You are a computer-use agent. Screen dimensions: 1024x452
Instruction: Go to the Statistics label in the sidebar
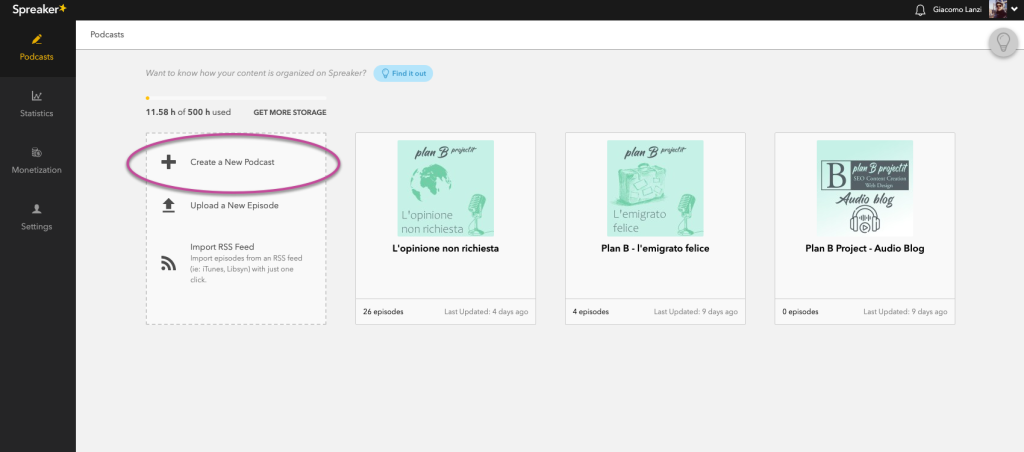tap(37, 114)
